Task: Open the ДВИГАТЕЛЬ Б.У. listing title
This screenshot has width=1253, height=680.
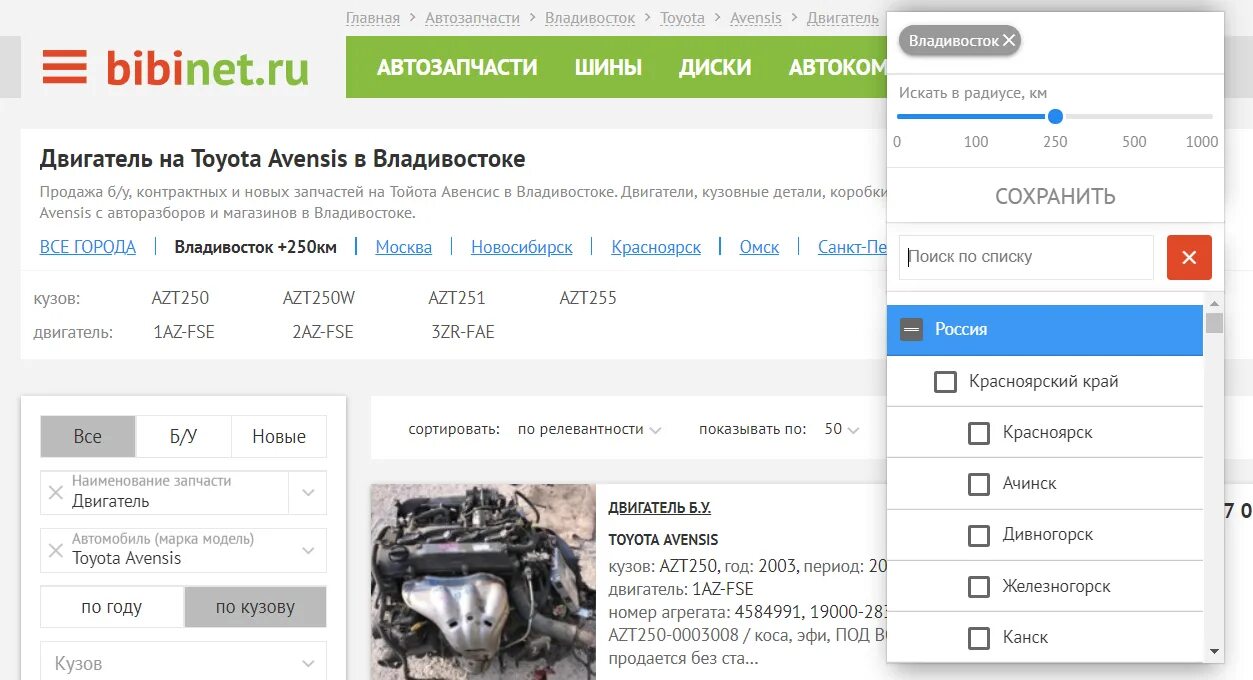Action: [659, 508]
